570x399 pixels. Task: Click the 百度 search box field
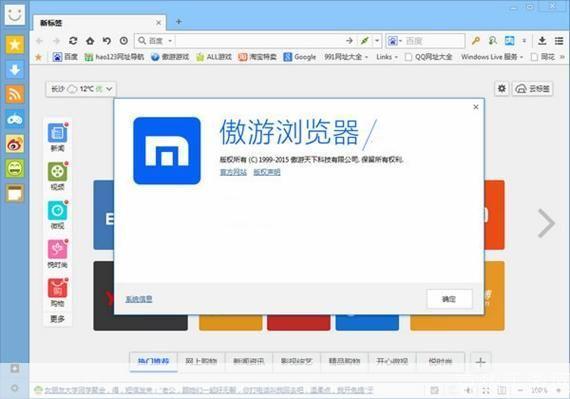click(x=434, y=41)
